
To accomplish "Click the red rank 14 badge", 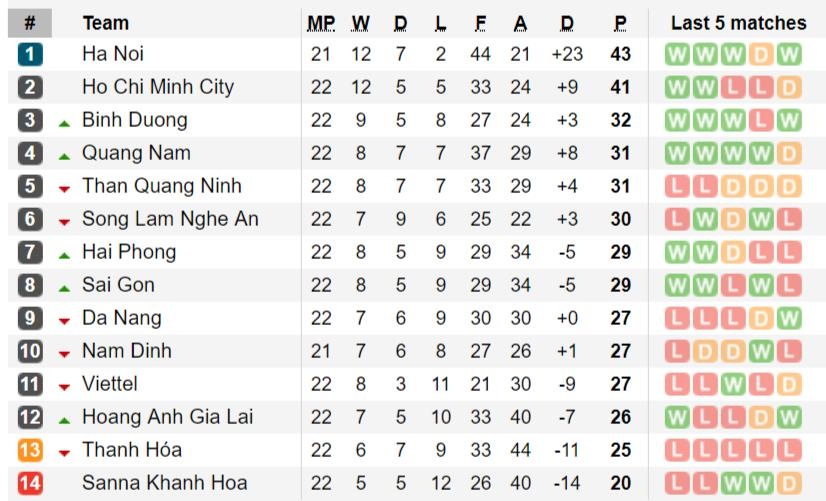I will click(30, 483).
